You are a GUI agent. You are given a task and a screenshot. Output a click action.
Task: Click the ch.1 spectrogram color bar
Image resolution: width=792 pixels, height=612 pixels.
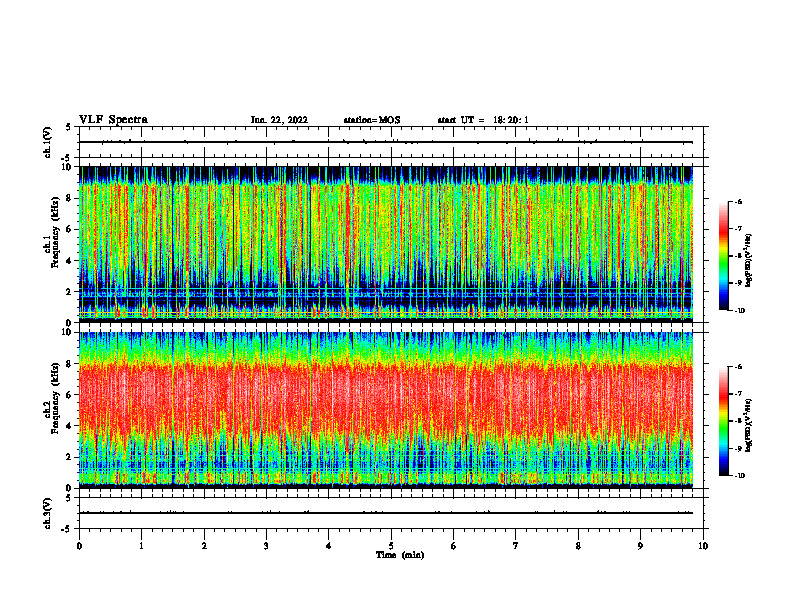[x=724, y=256]
